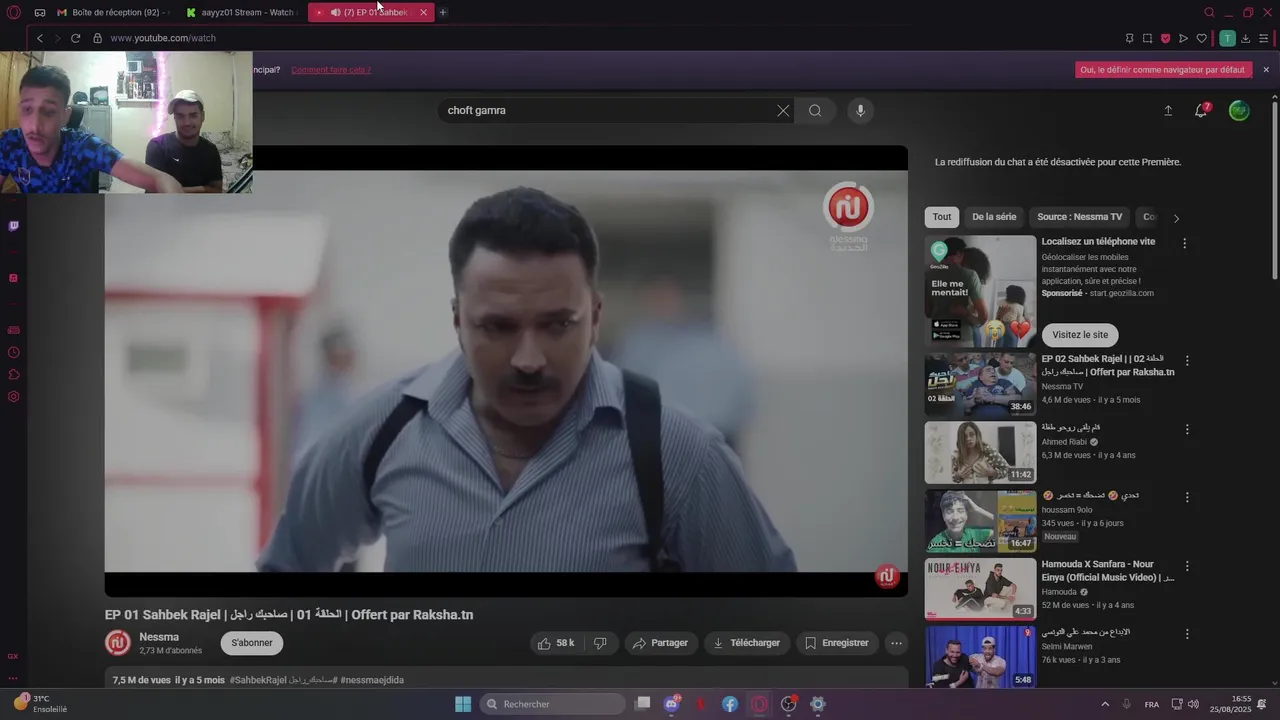
Task: Open the Opera GX main menu logo
Action: click(13, 12)
